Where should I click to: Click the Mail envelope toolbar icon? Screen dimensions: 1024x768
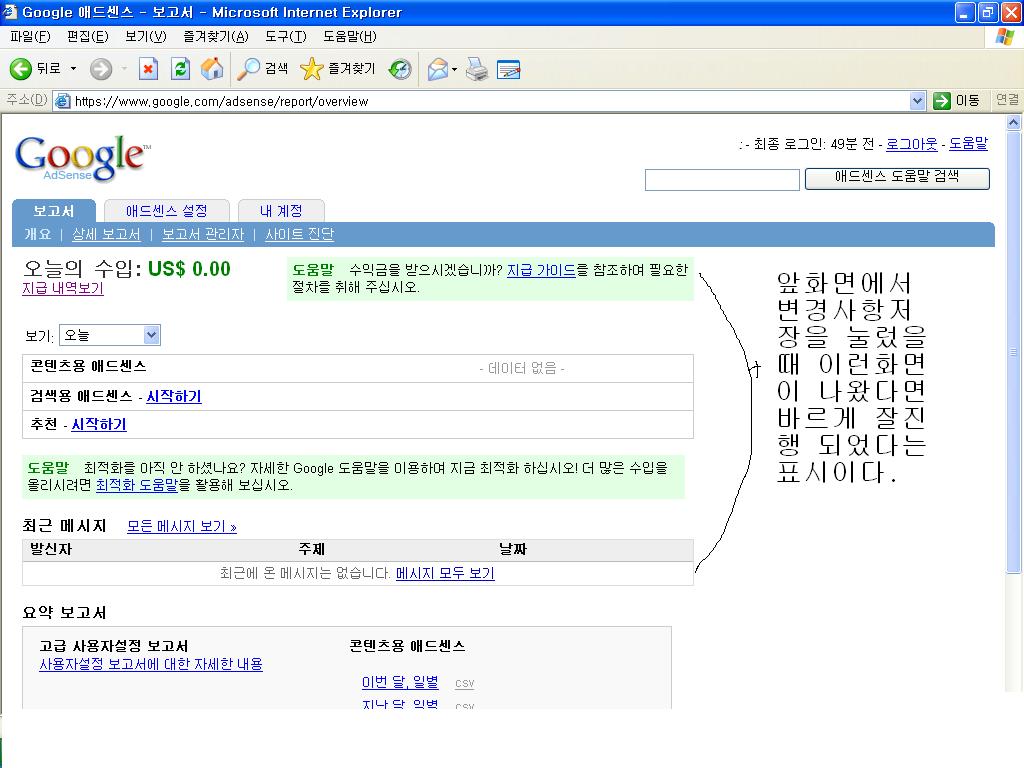click(x=438, y=69)
